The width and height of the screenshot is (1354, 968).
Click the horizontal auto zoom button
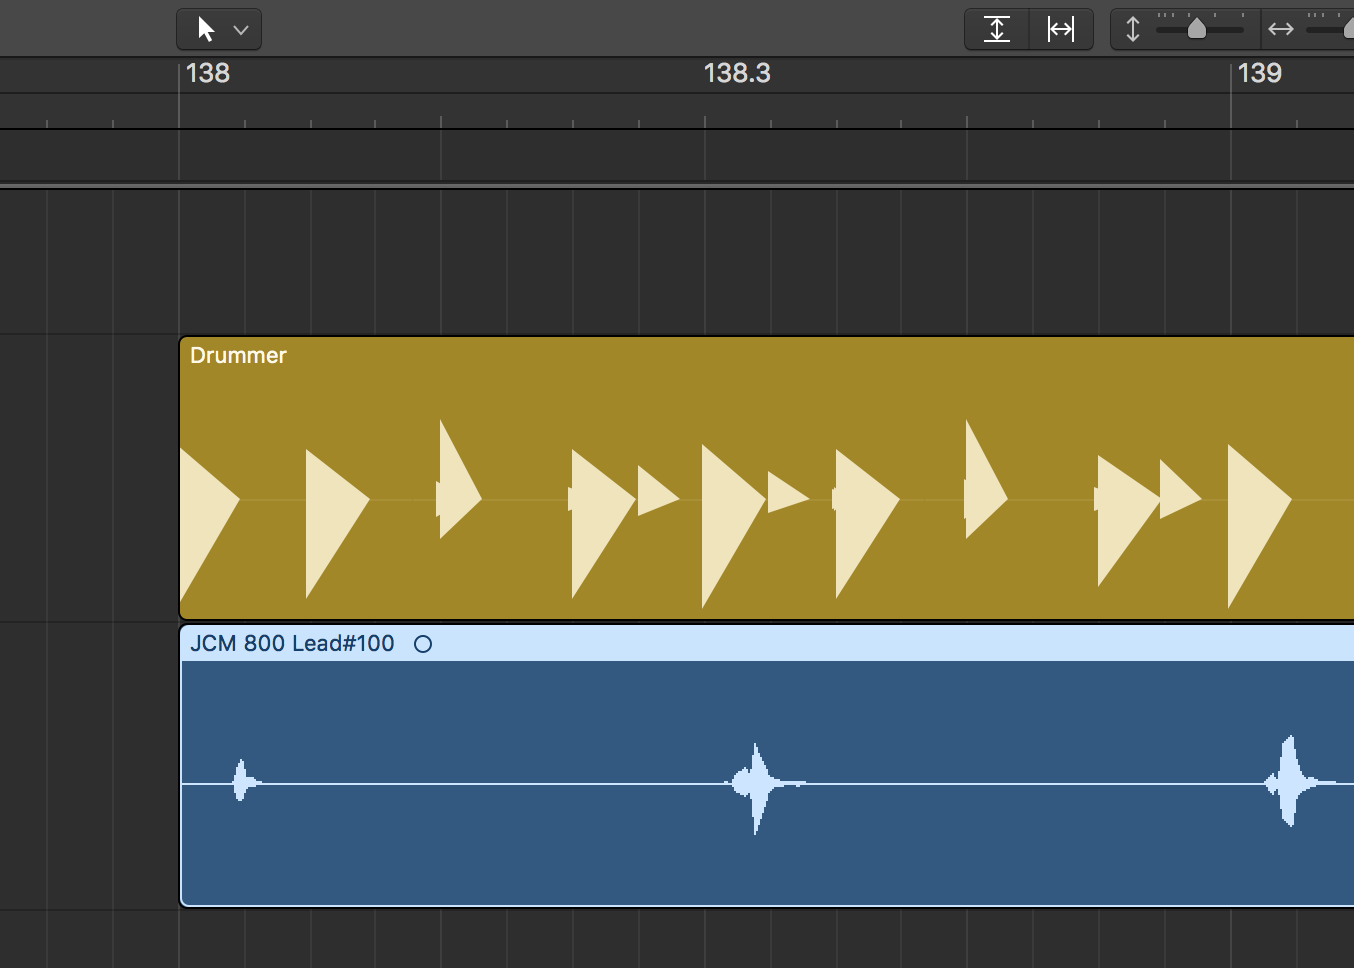[x=1061, y=29]
